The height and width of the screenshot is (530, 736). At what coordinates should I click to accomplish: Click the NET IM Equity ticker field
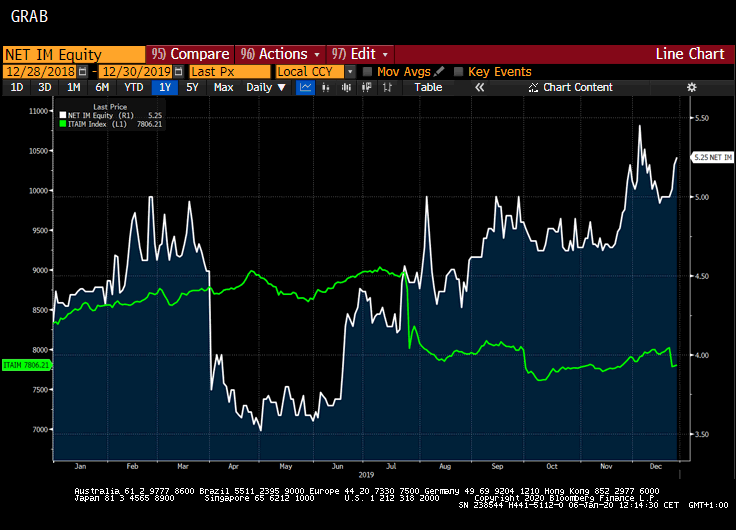[73, 54]
